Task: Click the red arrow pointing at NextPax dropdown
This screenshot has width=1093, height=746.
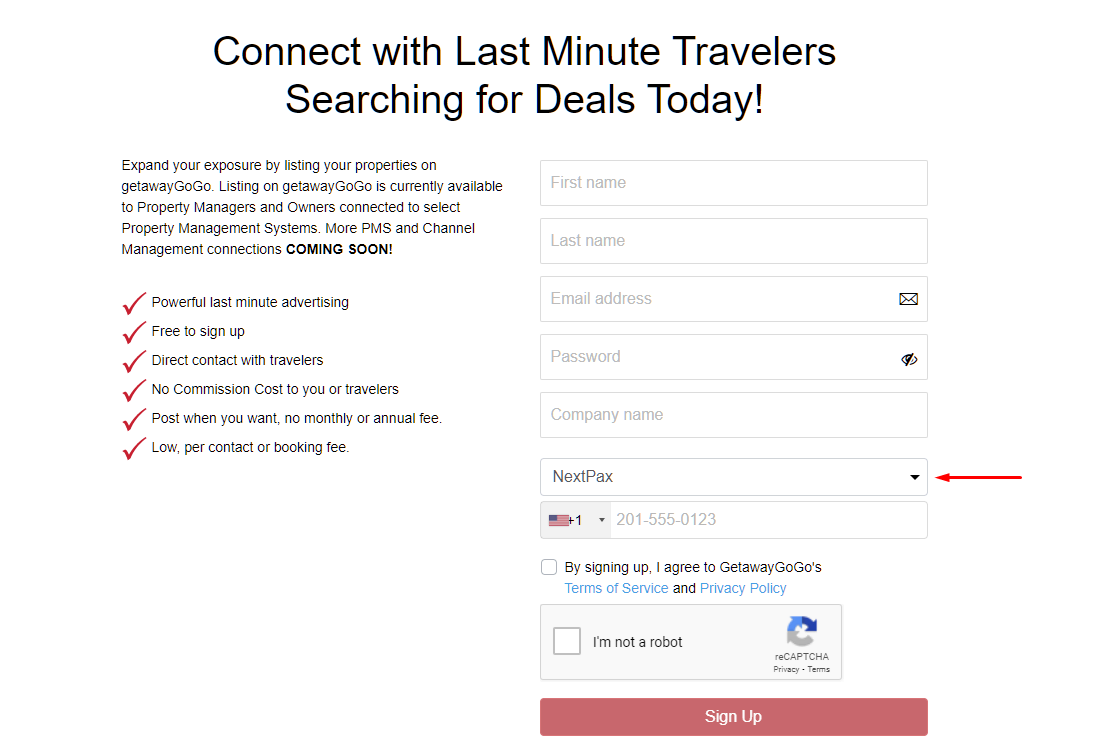Action: (x=979, y=478)
